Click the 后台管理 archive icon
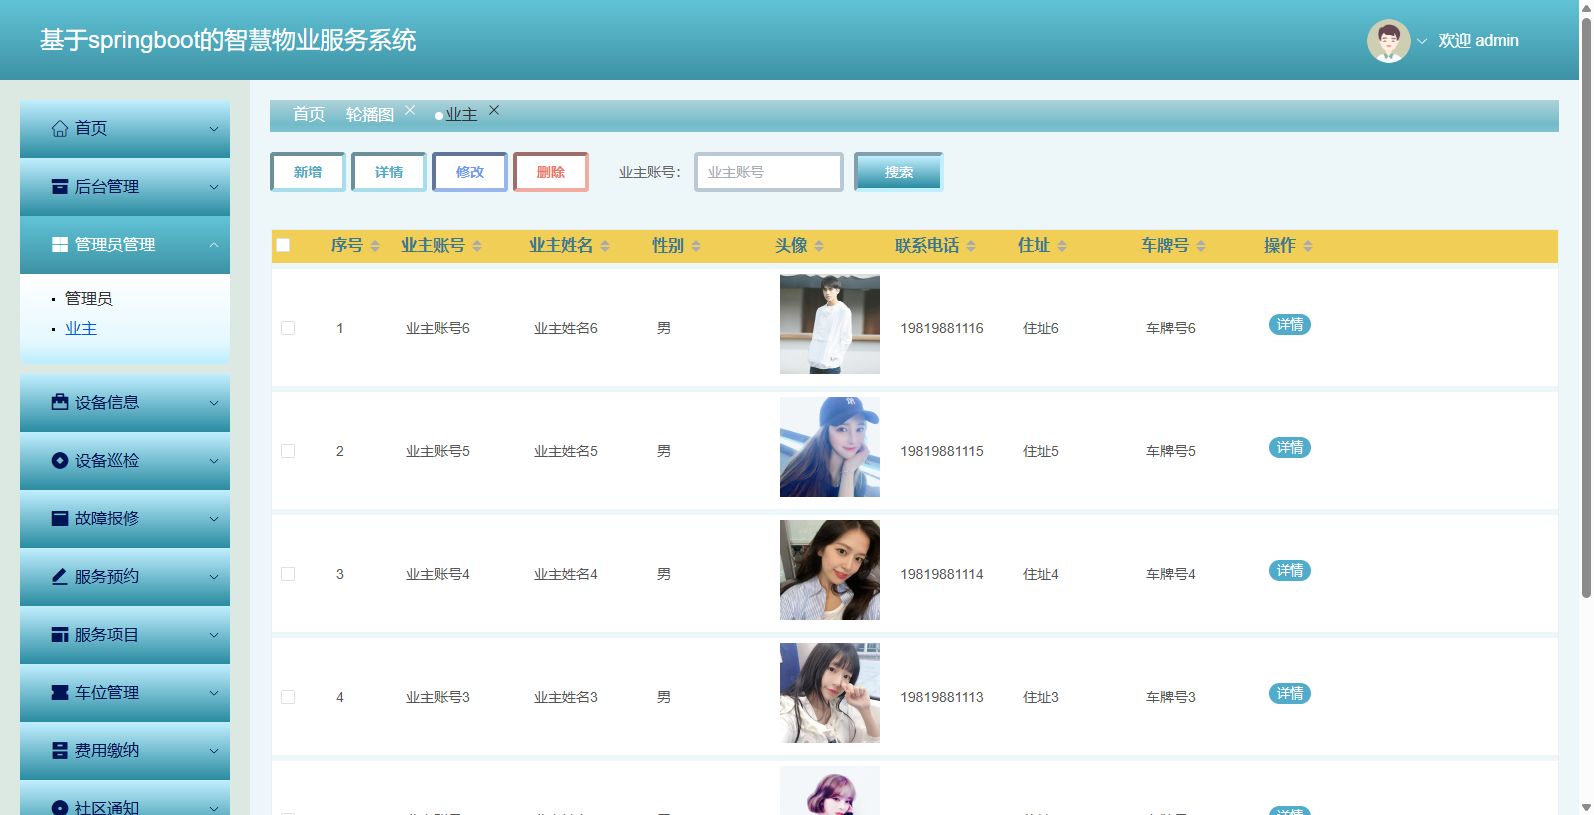The height and width of the screenshot is (815, 1594). [x=60, y=187]
